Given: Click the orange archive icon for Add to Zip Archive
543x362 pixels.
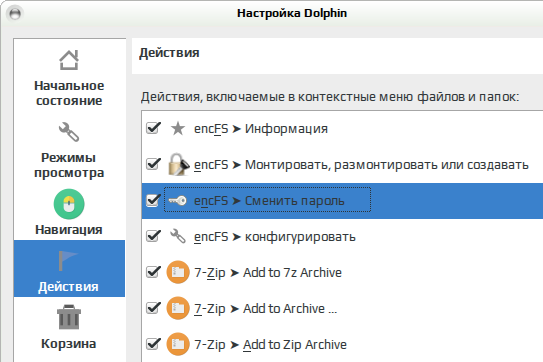Looking at the screenshot, I should click(x=178, y=344).
